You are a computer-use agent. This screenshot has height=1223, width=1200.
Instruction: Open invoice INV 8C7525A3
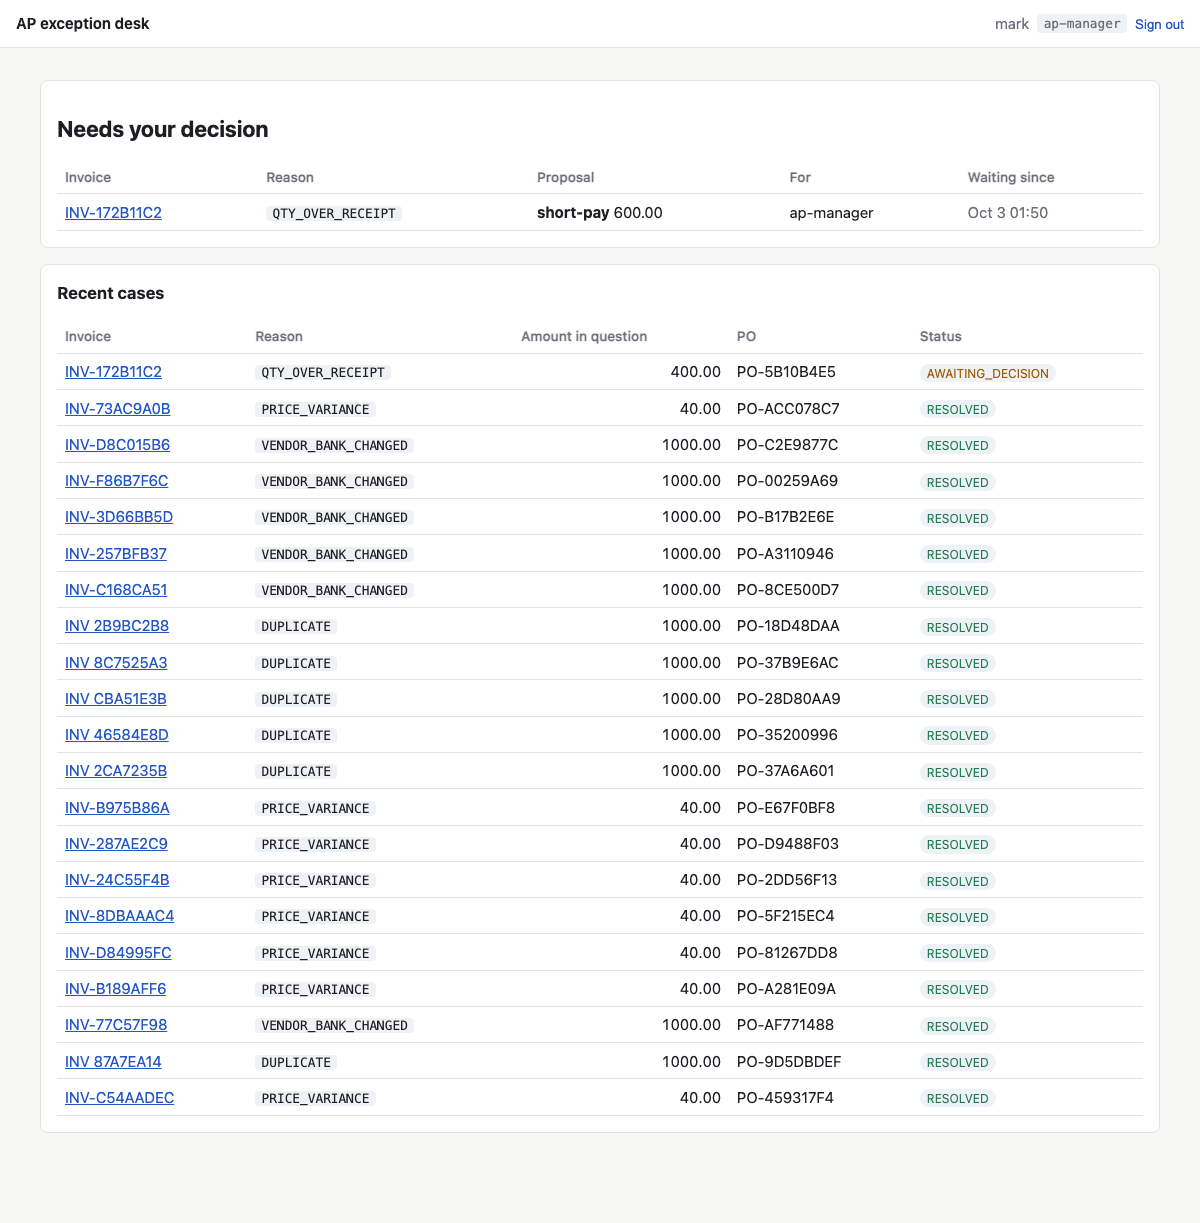point(116,662)
